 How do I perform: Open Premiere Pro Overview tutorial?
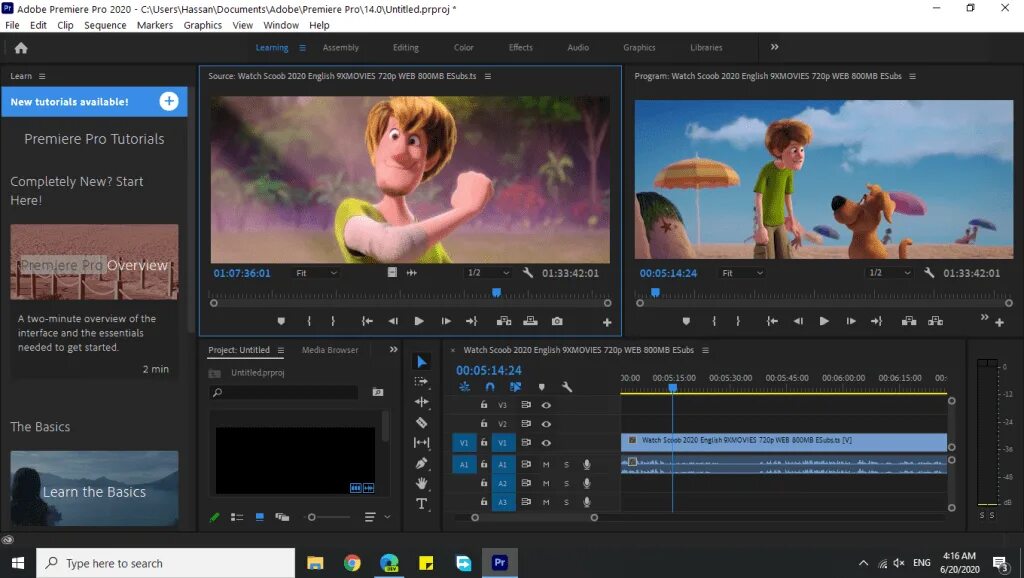coord(94,262)
